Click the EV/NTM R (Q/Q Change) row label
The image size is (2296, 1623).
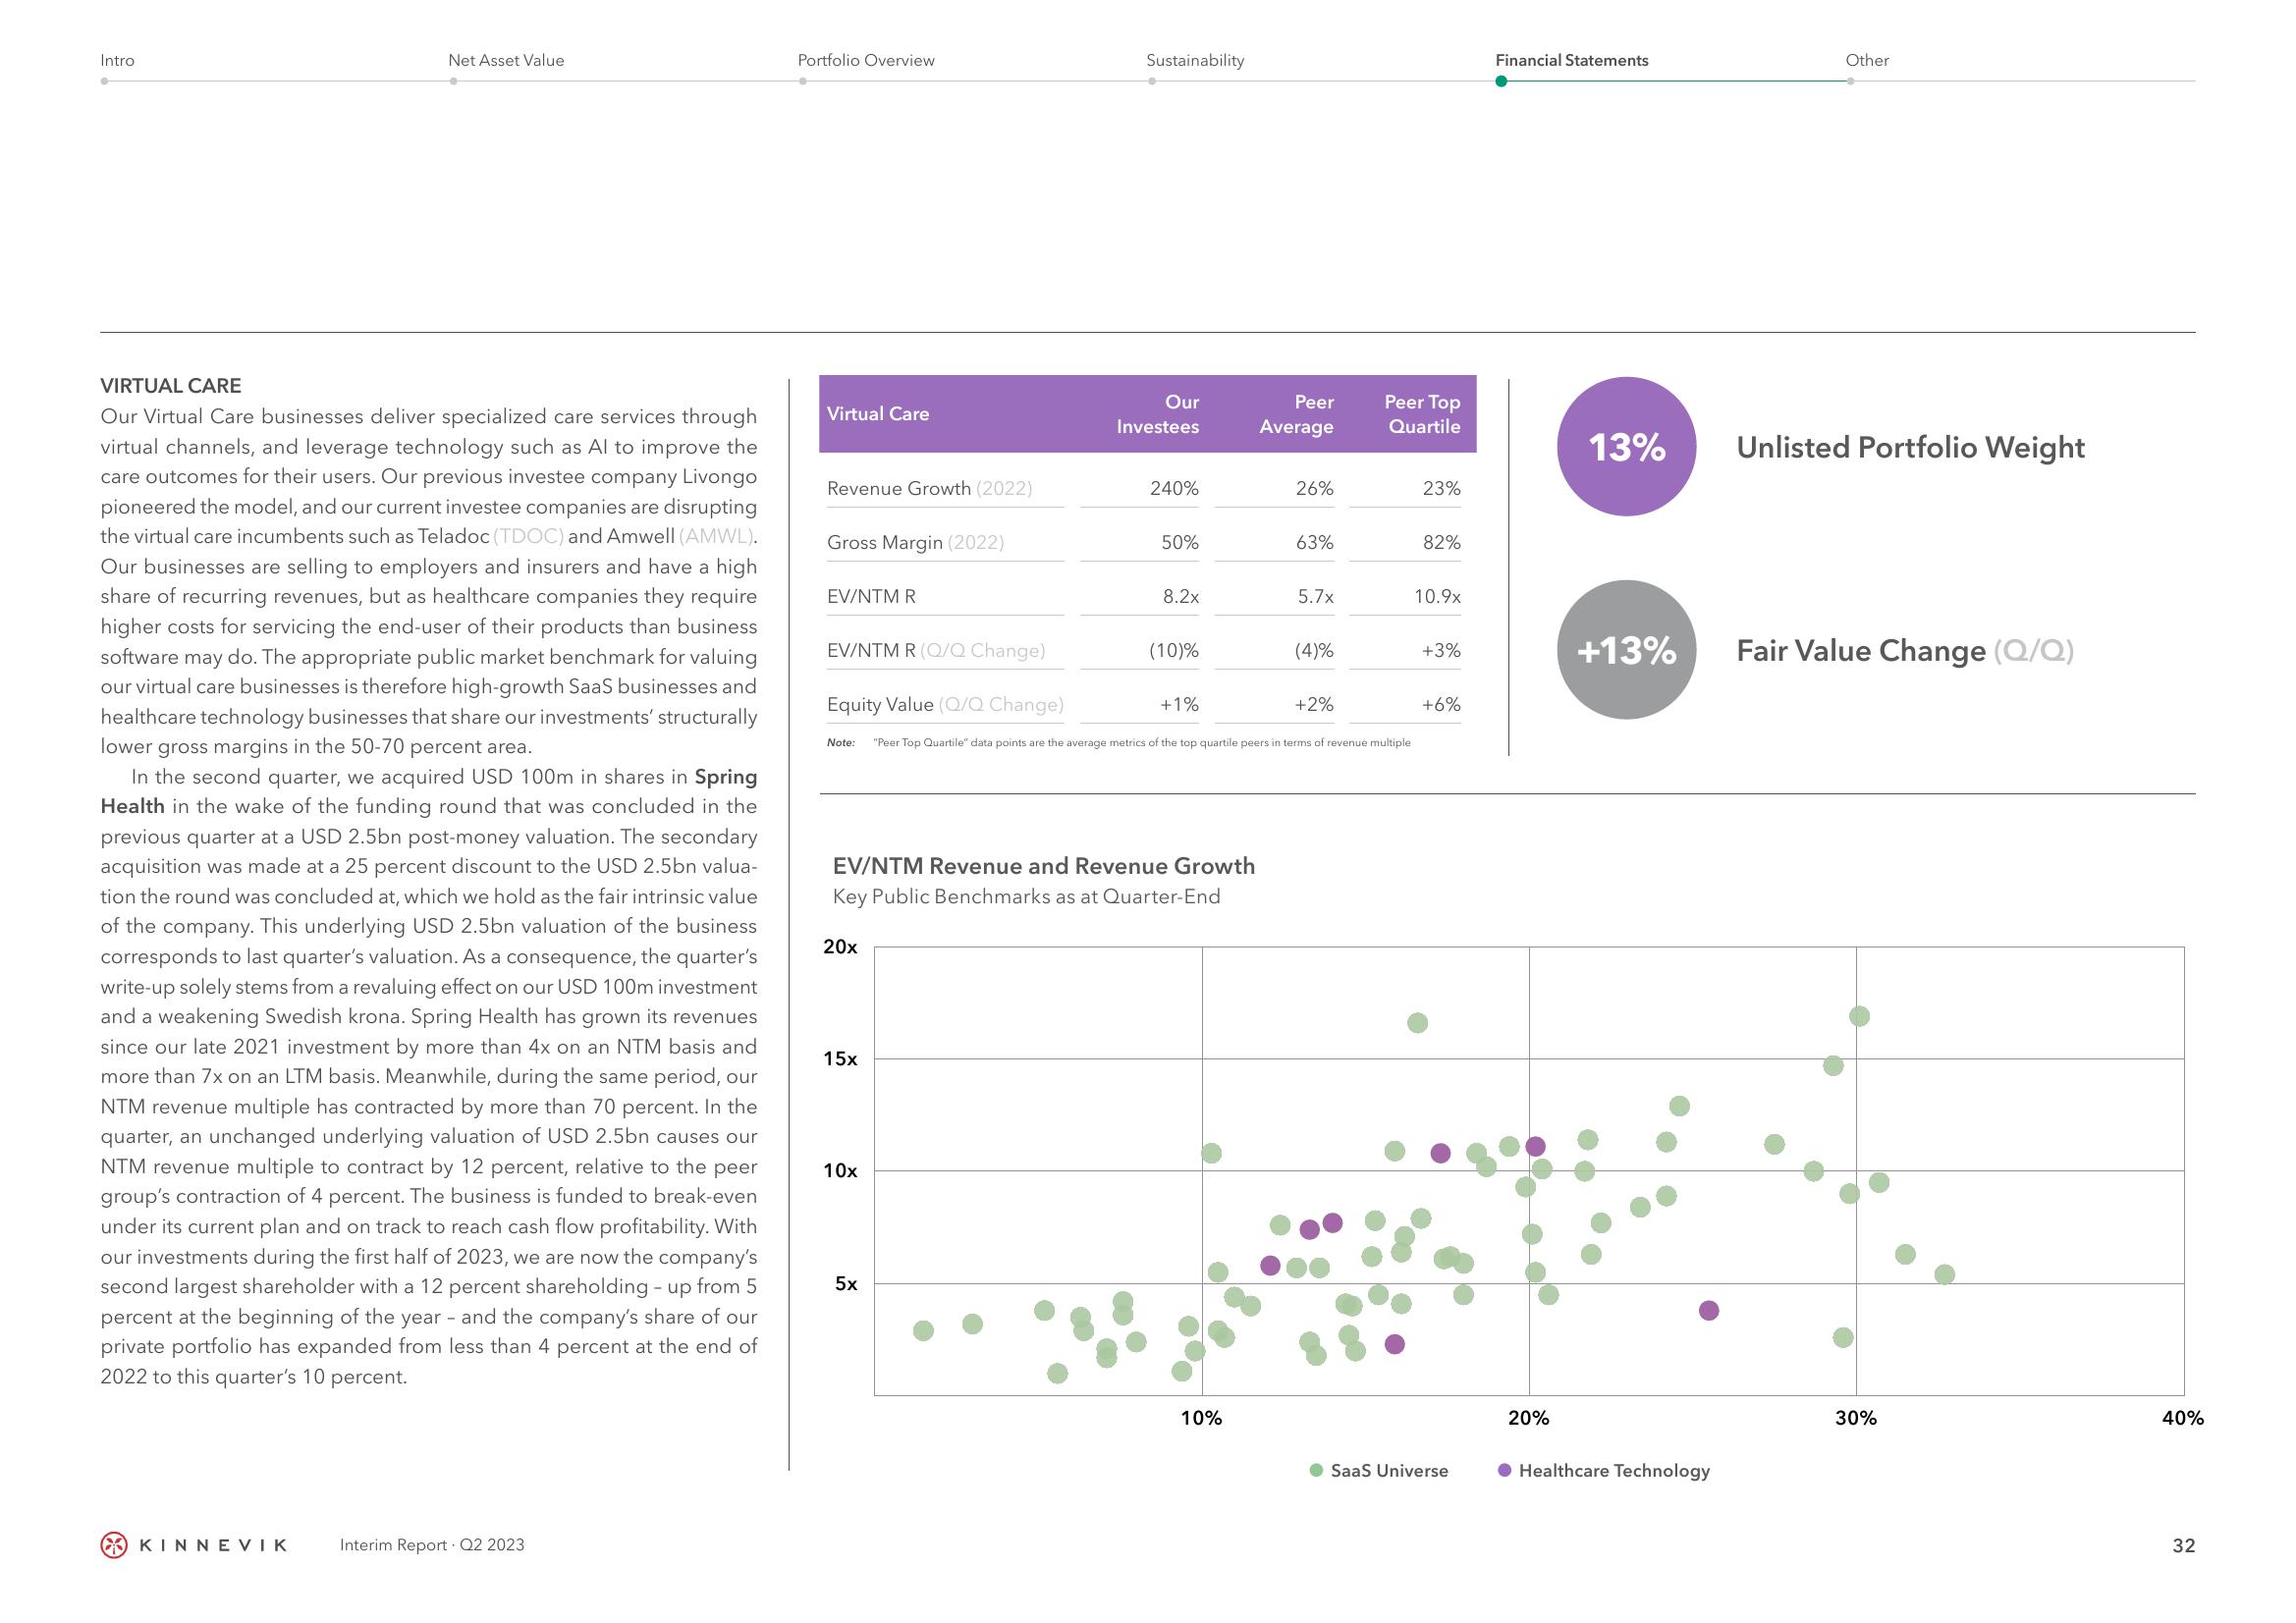pos(936,650)
